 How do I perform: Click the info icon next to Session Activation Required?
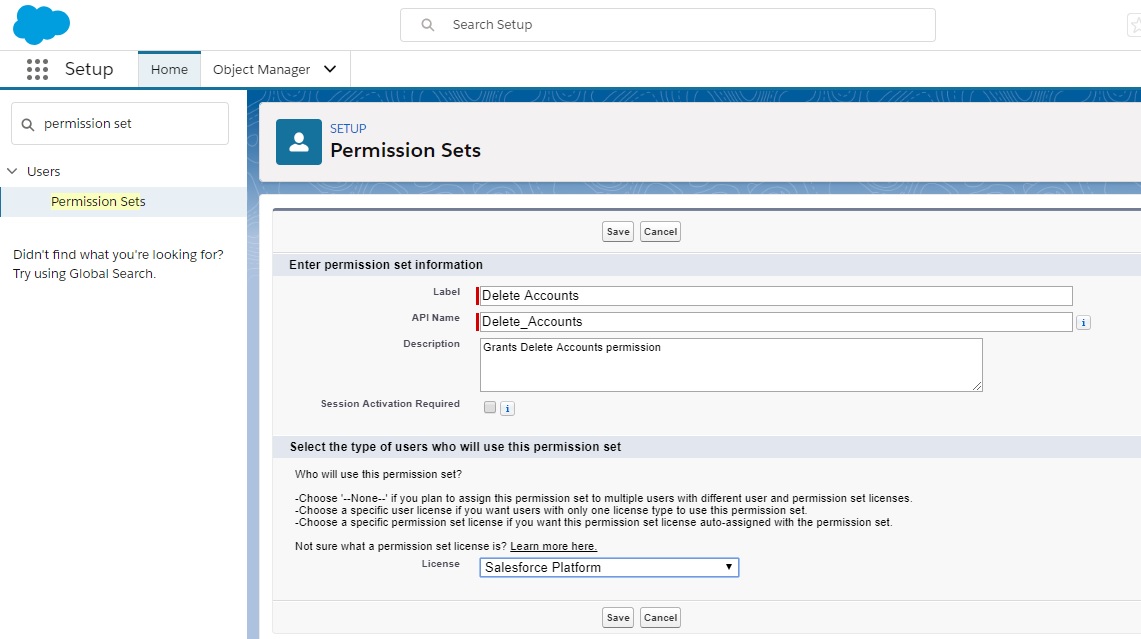(x=507, y=408)
